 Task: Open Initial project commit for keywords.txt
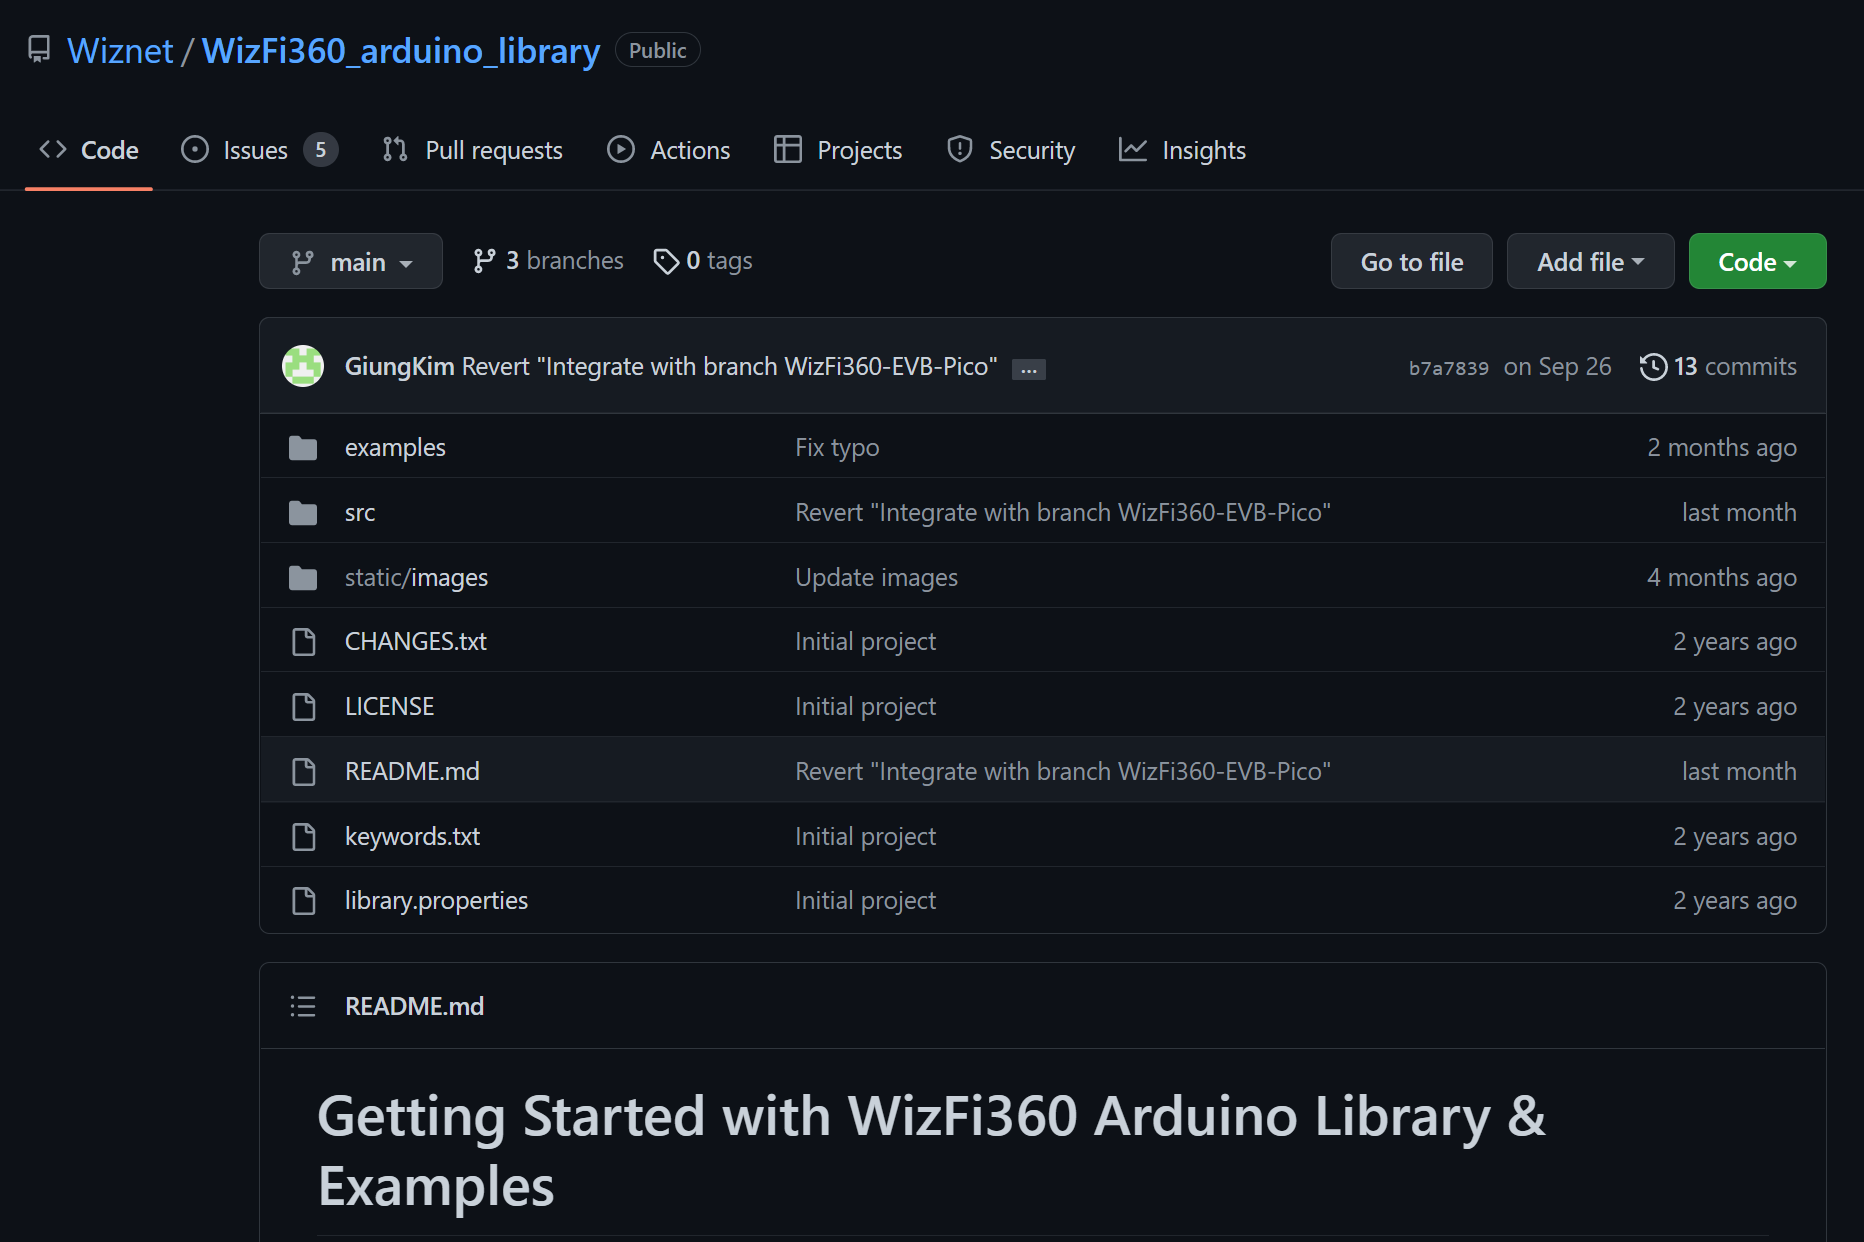tap(865, 837)
